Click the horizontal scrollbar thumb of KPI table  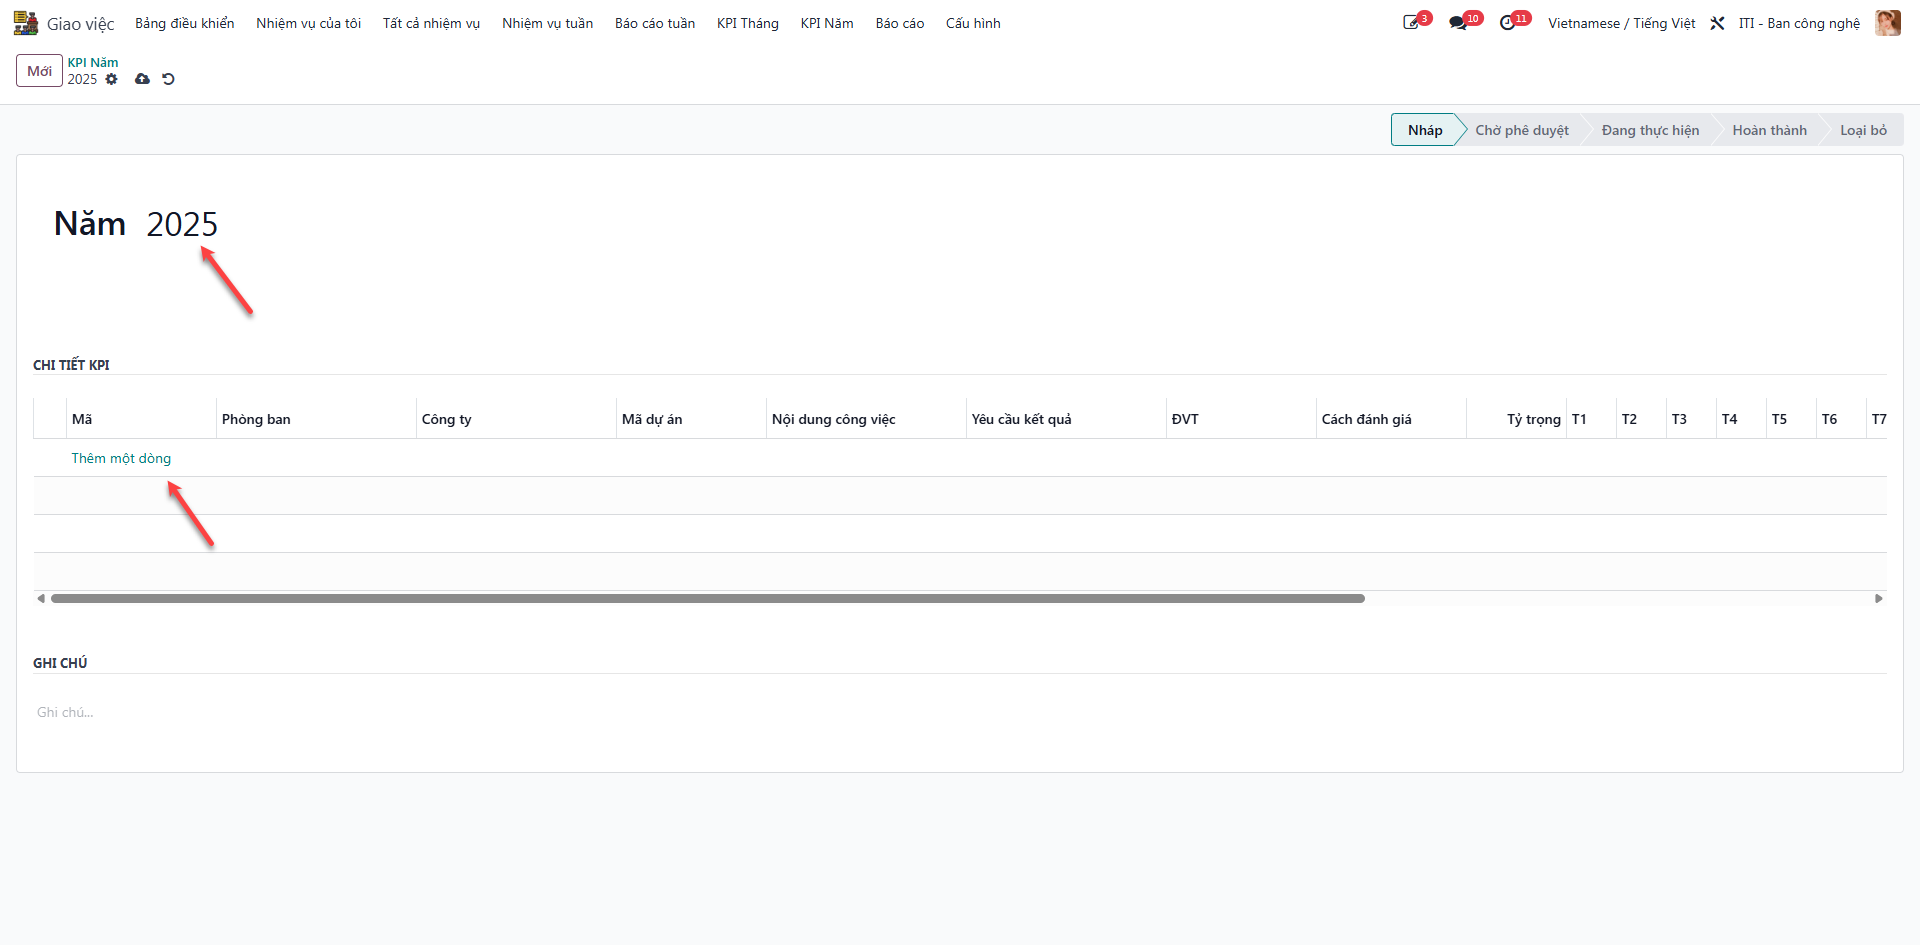[708, 599]
